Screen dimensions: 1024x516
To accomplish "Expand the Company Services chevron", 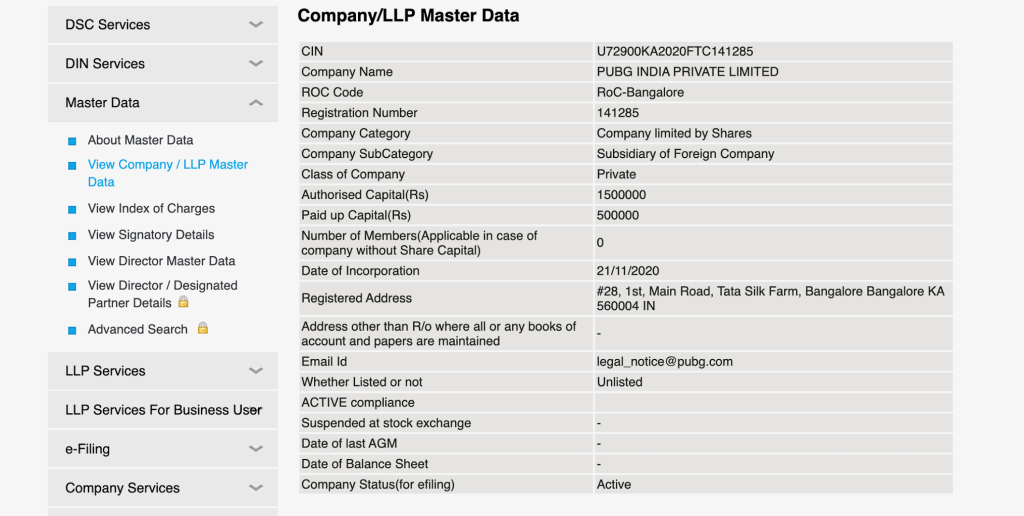I will point(256,489).
